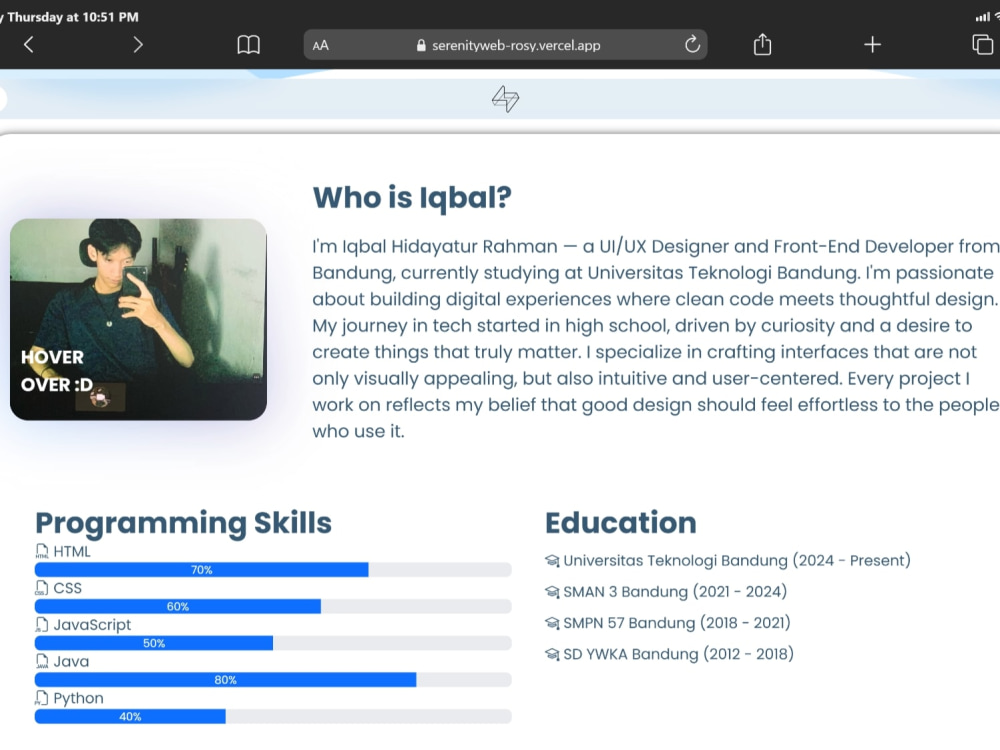Click the HTML file icon

pos(41,551)
